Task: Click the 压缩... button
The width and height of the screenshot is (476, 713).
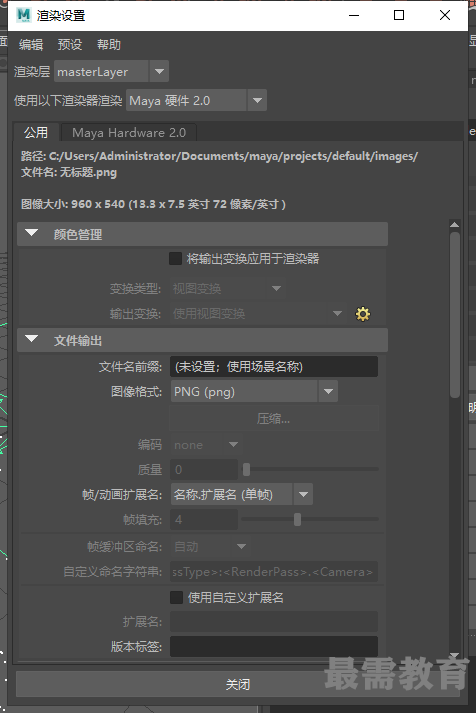Action: tap(274, 418)
